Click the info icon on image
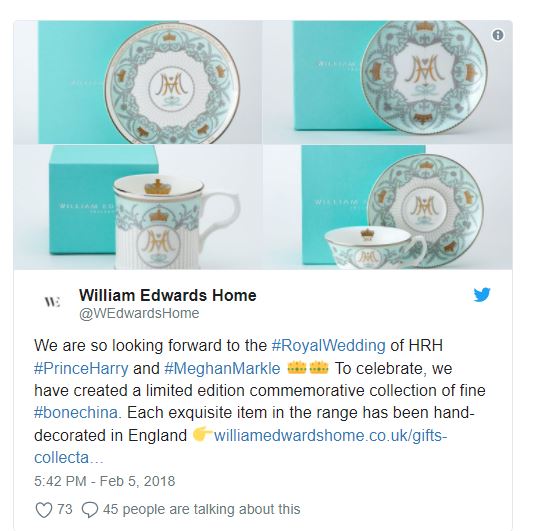Screen dimensions: 537x531 point(498,35)
